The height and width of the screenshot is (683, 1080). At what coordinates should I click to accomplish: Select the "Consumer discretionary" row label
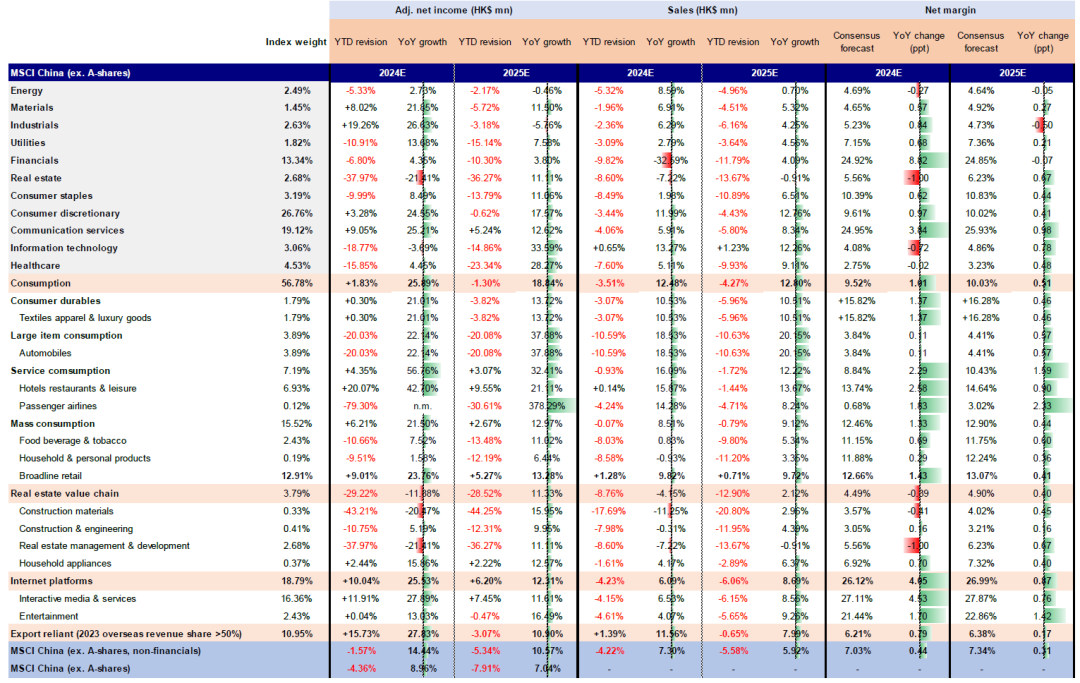[65, 213]
